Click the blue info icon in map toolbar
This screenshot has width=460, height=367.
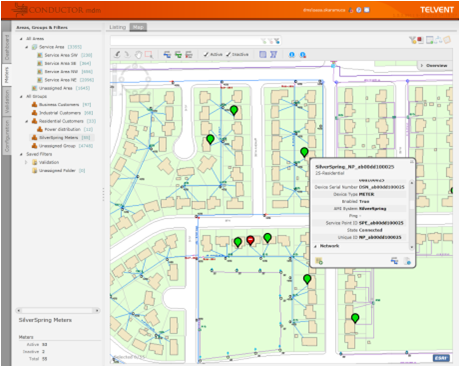coord(292,55)
